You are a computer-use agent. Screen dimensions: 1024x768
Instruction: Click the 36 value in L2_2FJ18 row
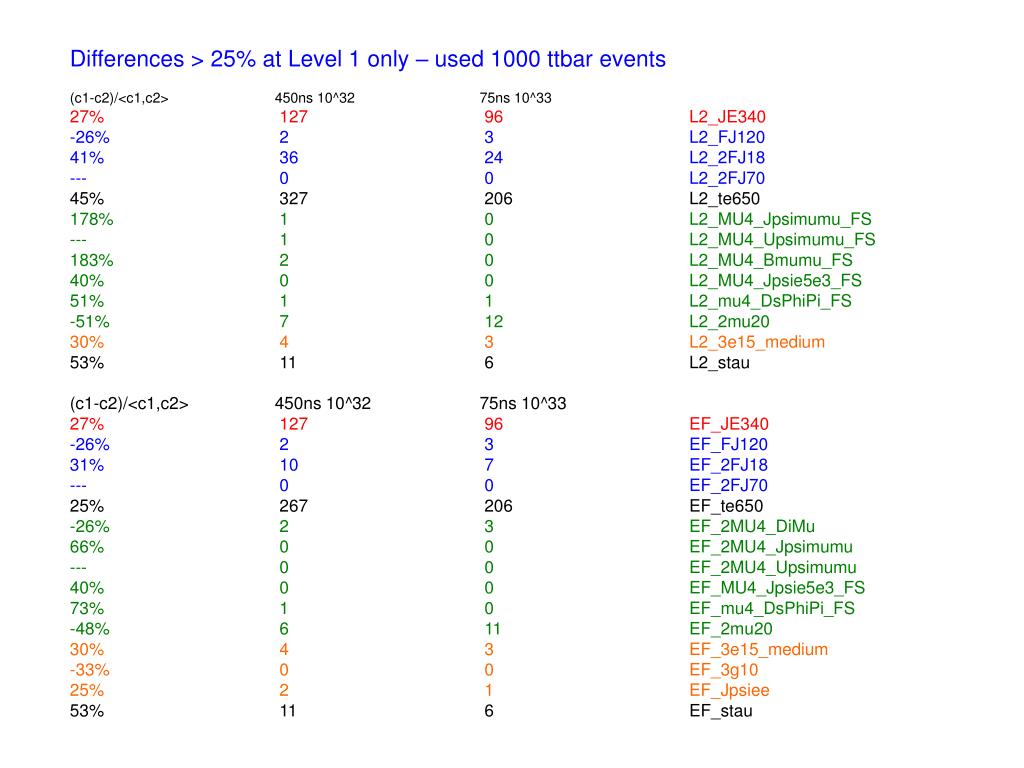[289, 157]
